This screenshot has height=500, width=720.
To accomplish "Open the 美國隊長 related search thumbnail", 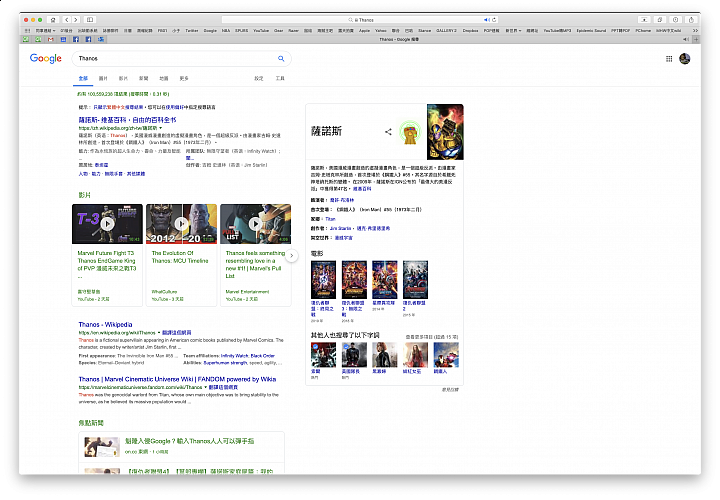I will point(354,354).
